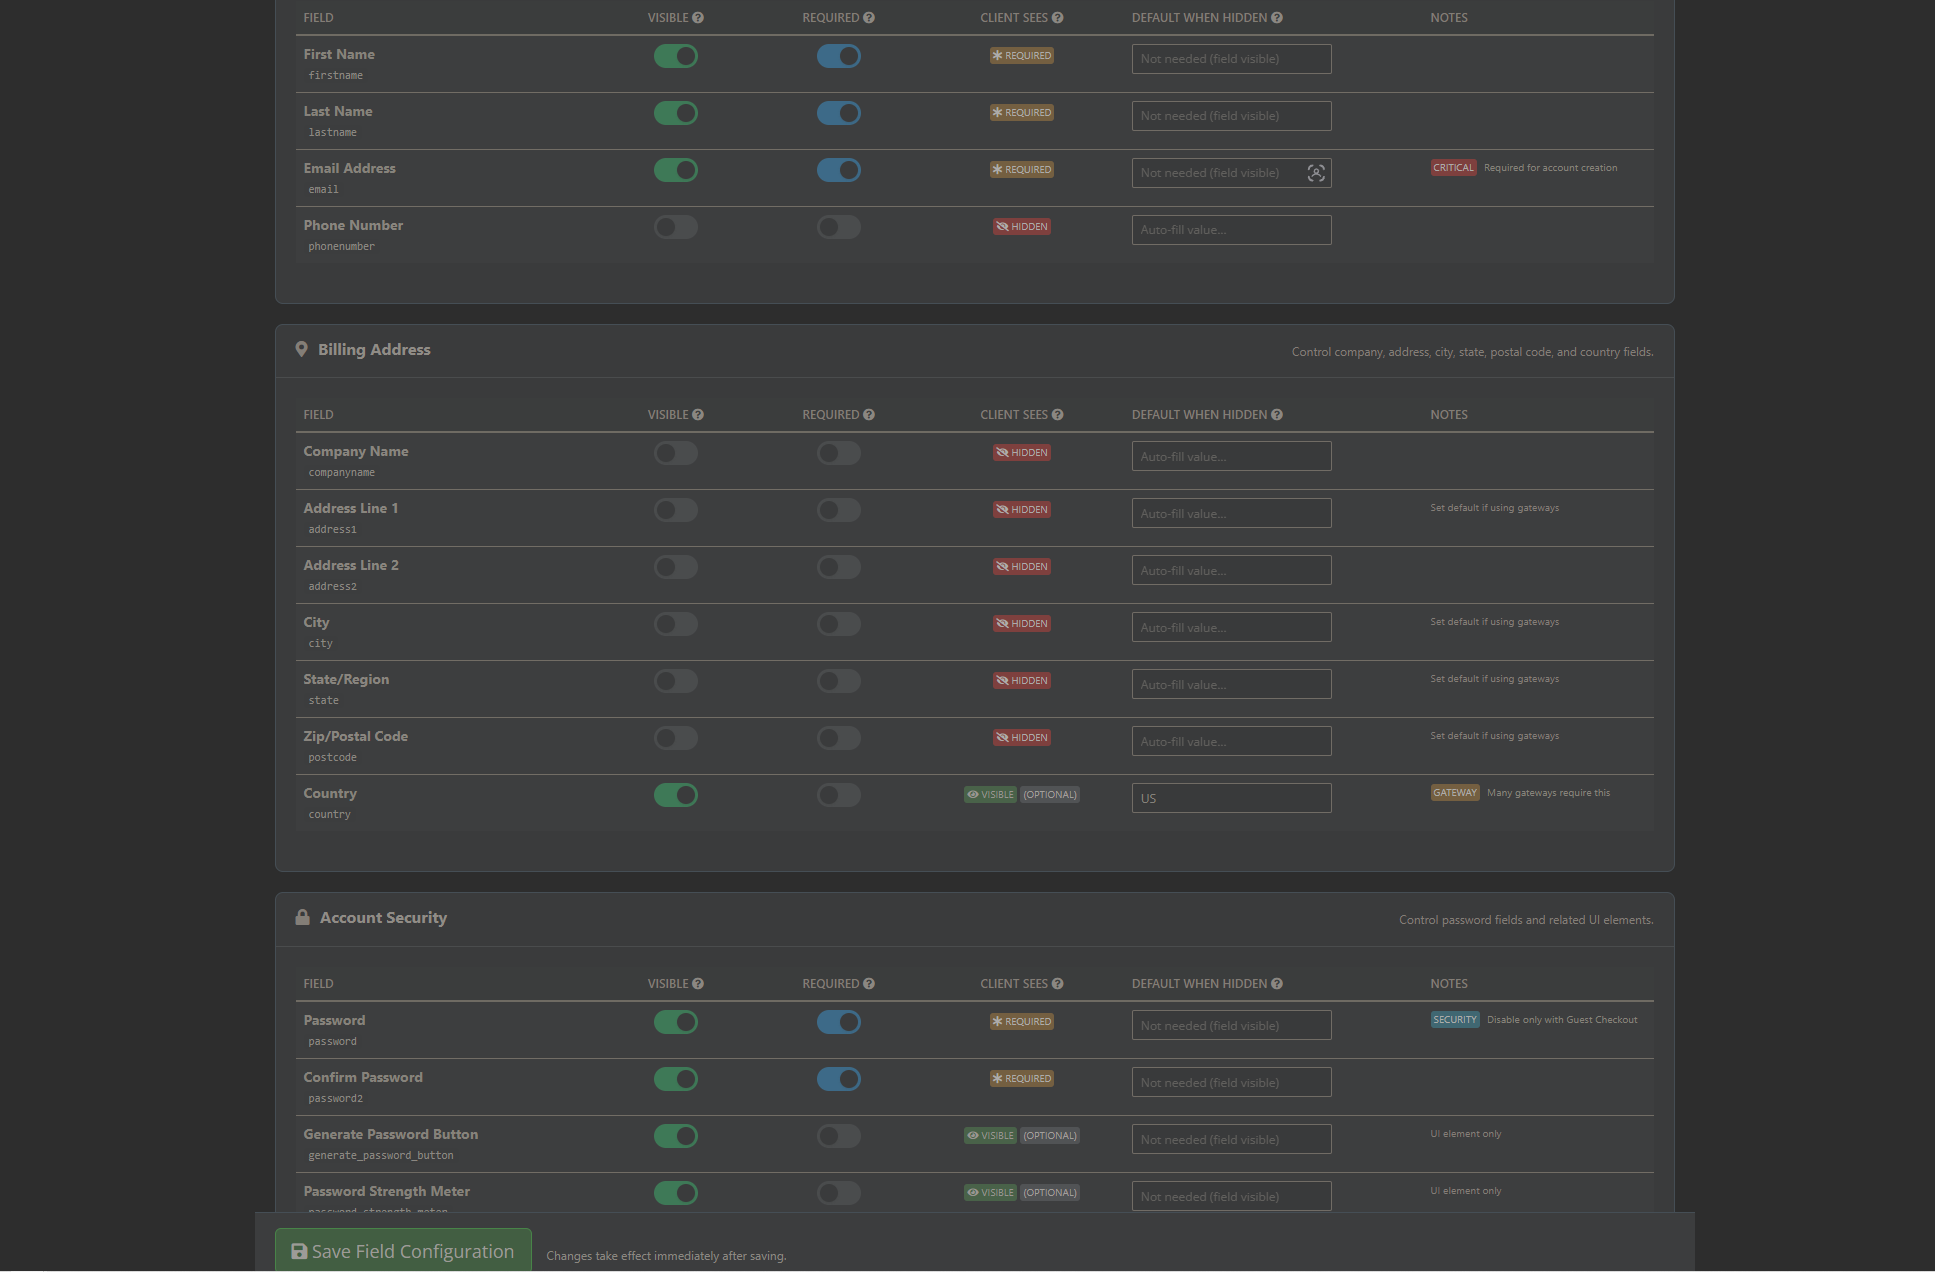Image resolution: width=1935 pixels, height=1272 pixels.
Task: Click the Address Line 1 auto-fill value field
Action: [x=1231, y=513]
